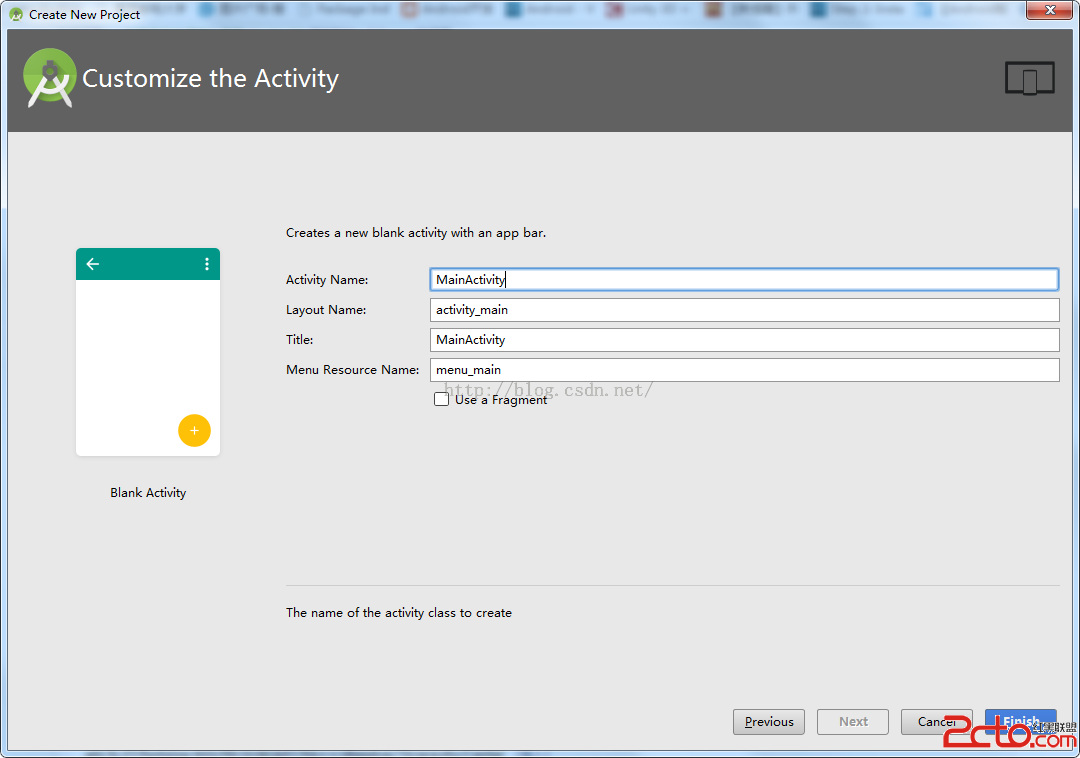Image resolution: width=1080 pixels, height=758 pixels.
Task: Click the Blank Activity caption label
Action: click(x=148, y=493)
